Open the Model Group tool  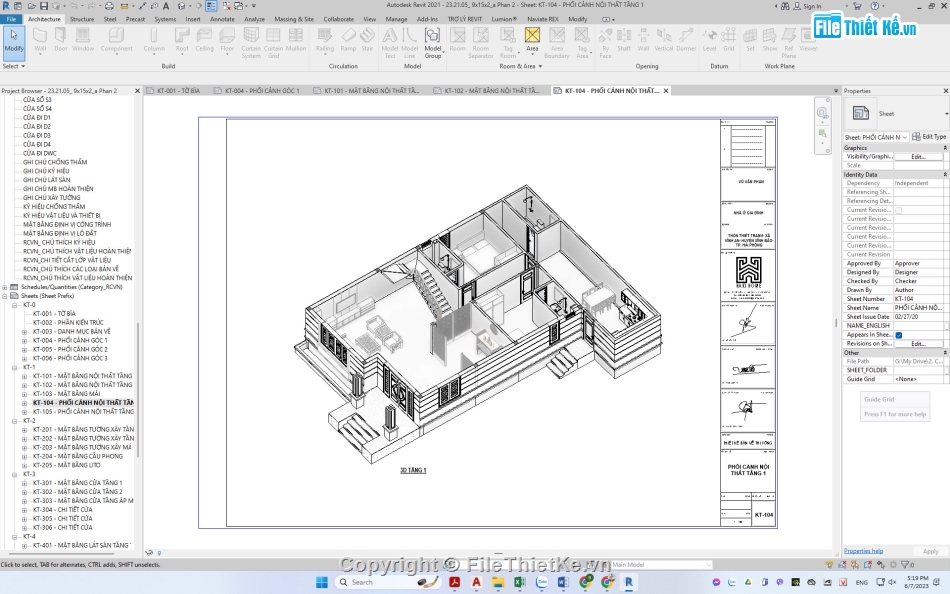[x=433, y=43]
